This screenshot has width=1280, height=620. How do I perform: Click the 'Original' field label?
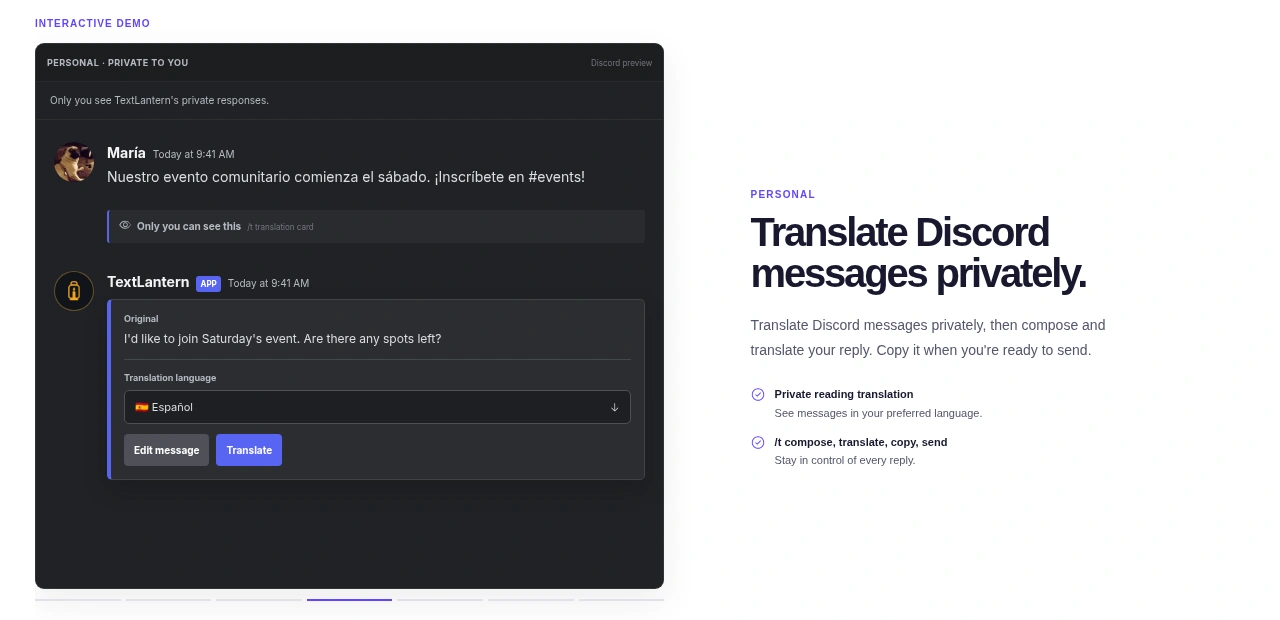point(141,319)
